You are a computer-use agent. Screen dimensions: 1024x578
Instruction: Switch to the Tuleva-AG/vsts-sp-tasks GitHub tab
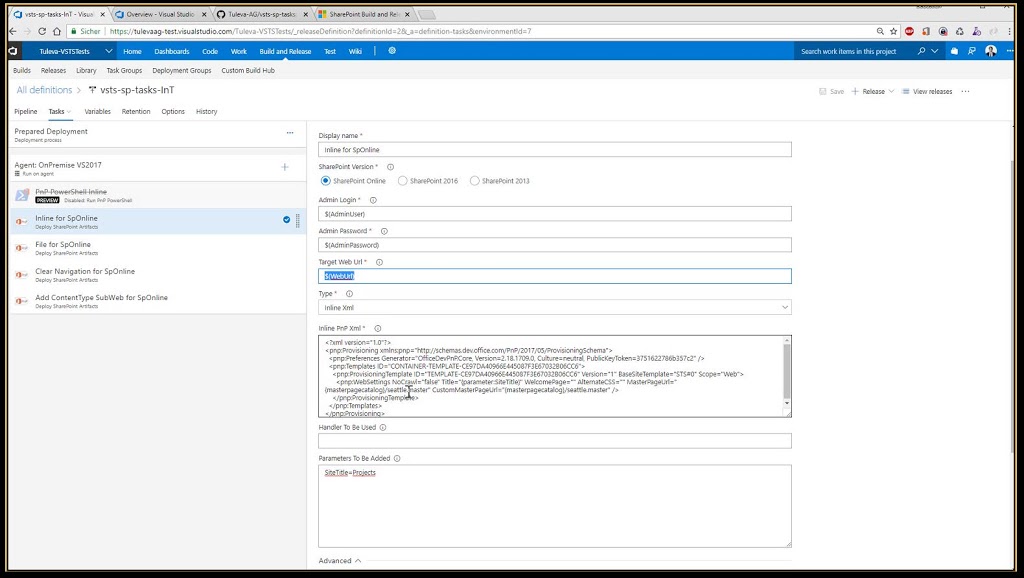point(261,14)
